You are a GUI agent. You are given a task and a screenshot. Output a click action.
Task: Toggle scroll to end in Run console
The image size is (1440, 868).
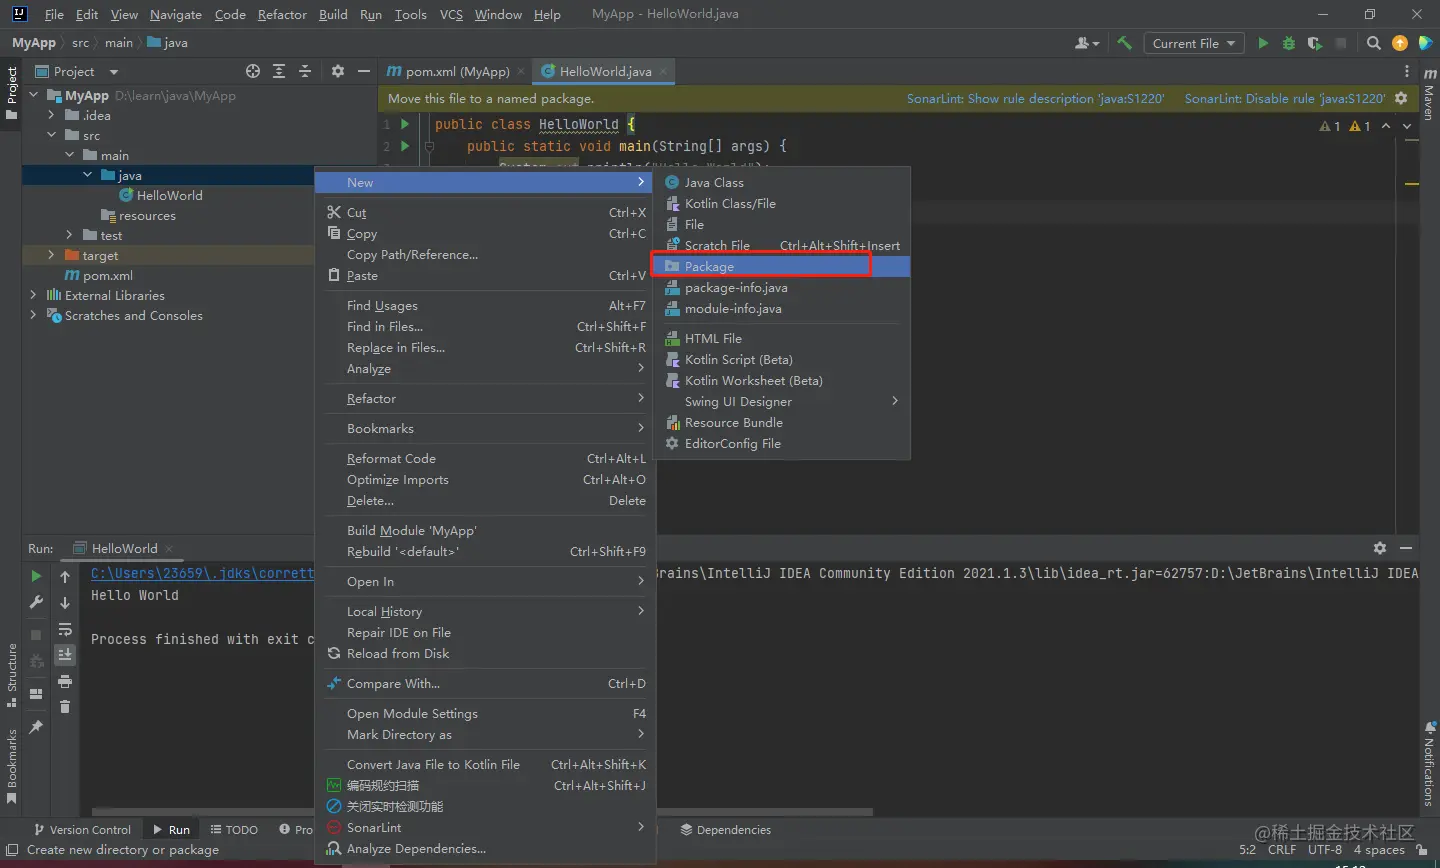pos(65,655)
